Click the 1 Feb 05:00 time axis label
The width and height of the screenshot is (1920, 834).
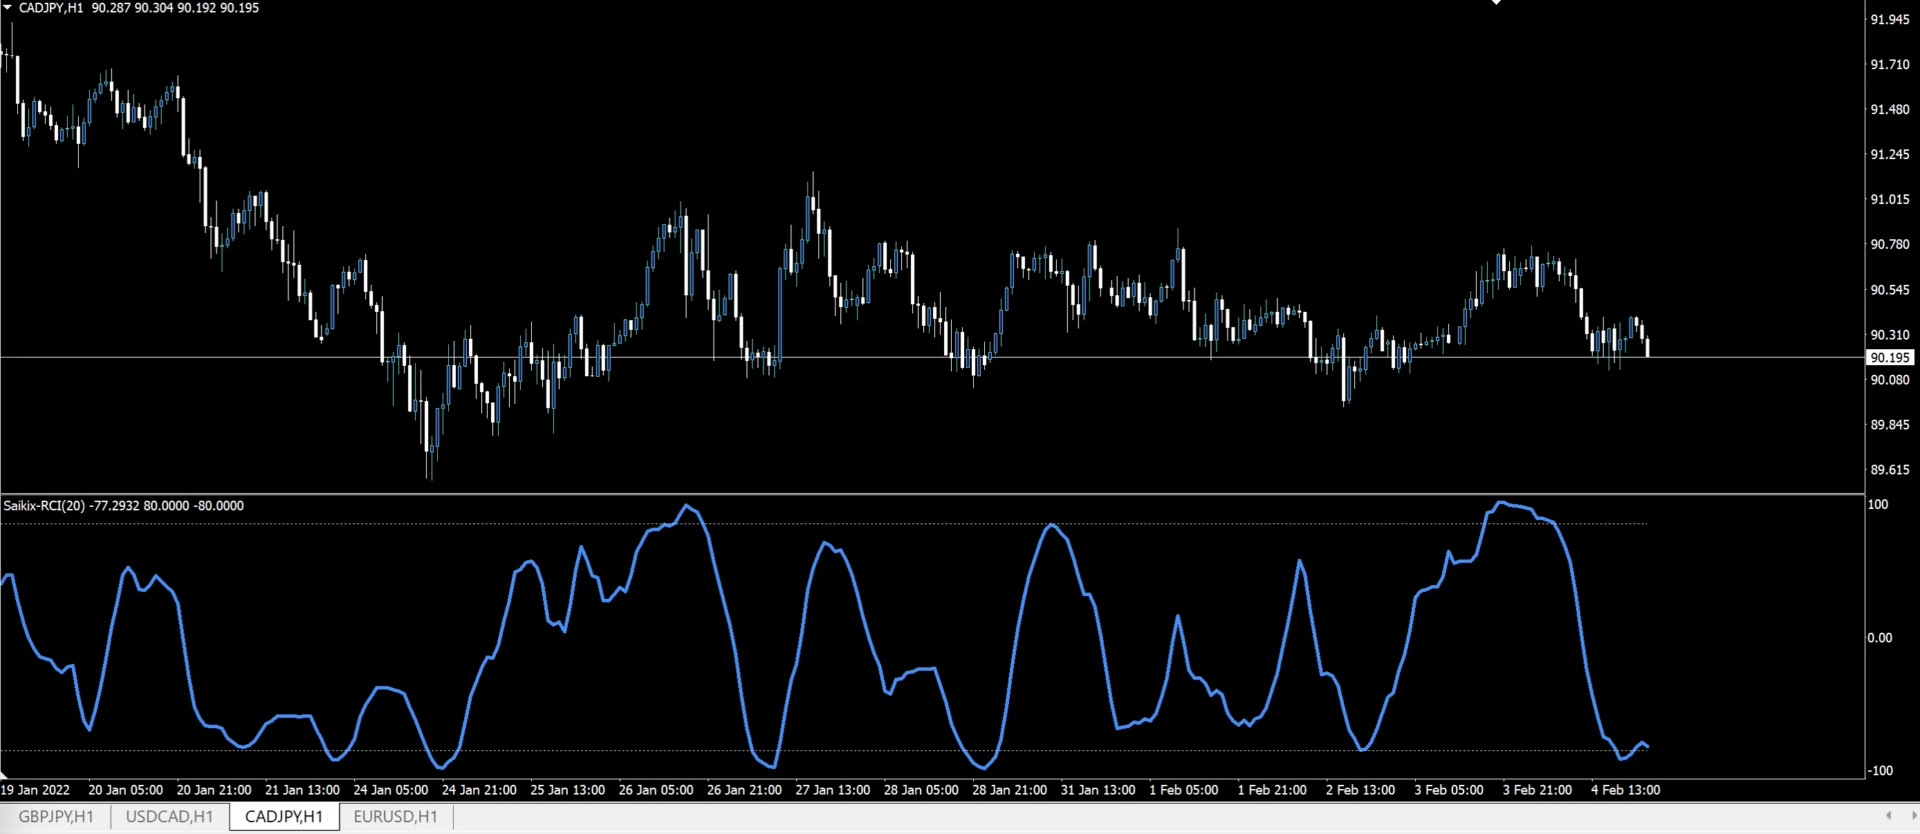click(x=1183, y=790)
